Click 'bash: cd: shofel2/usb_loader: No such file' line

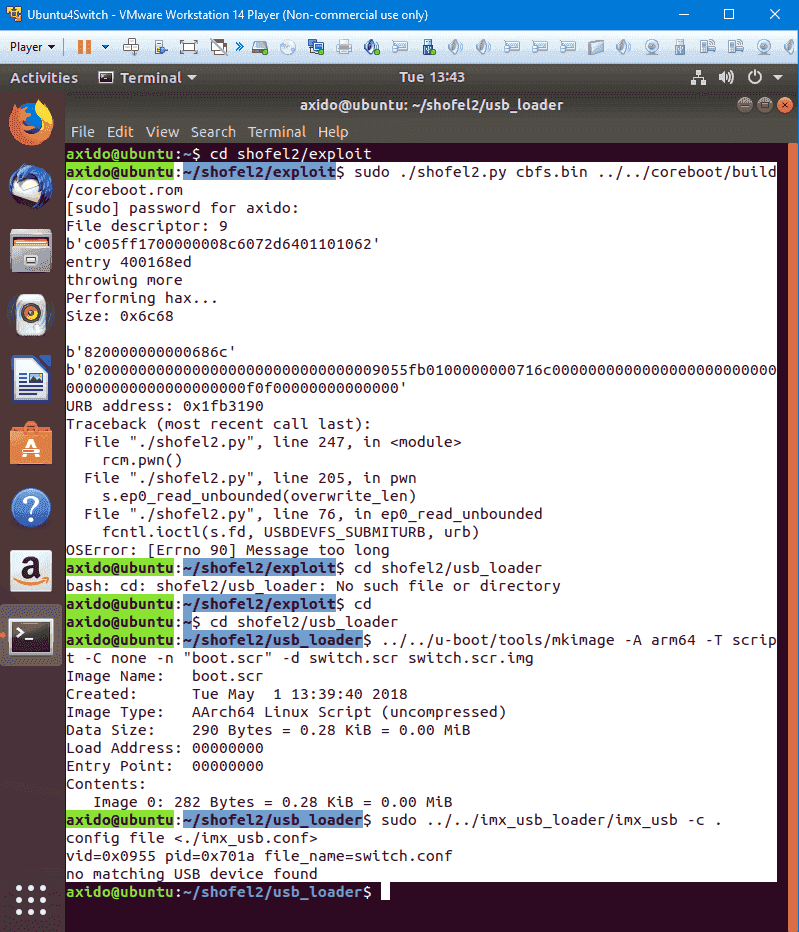pos(313,586)
